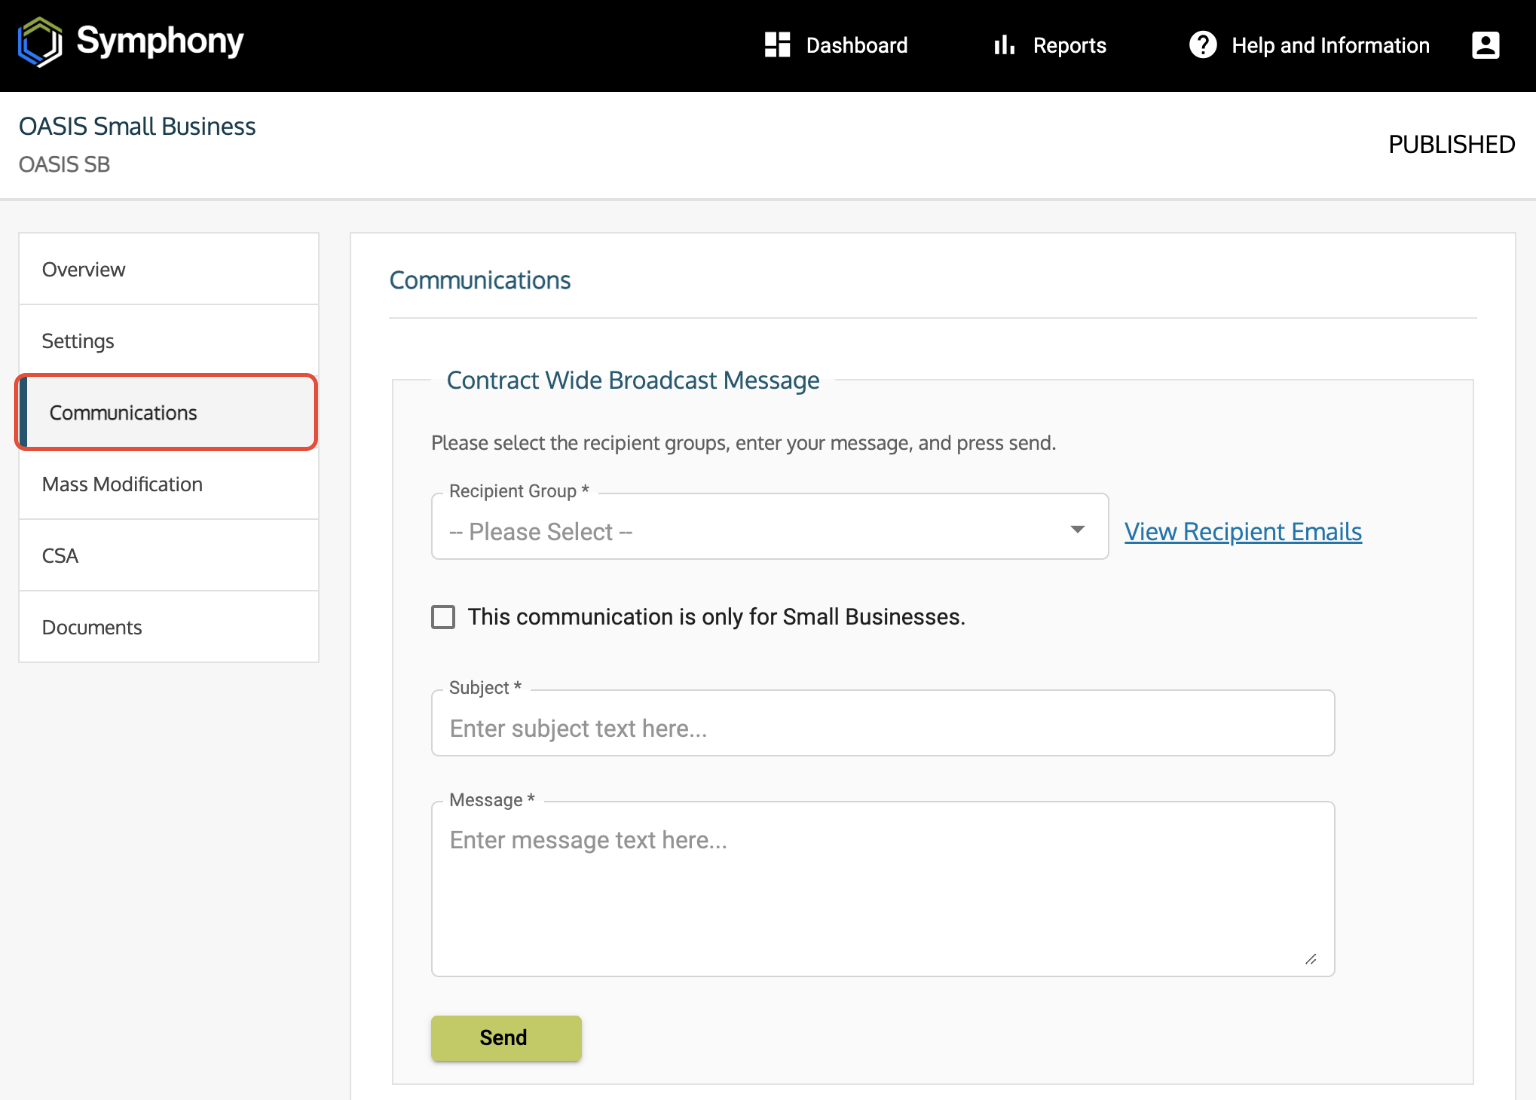Click the Dashboard grid icon
Screen dimensions: 1536x1100
[777, 45]
